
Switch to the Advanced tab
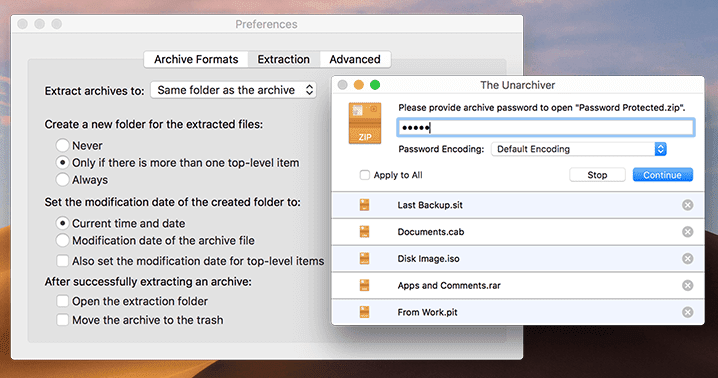click(355, 59)
